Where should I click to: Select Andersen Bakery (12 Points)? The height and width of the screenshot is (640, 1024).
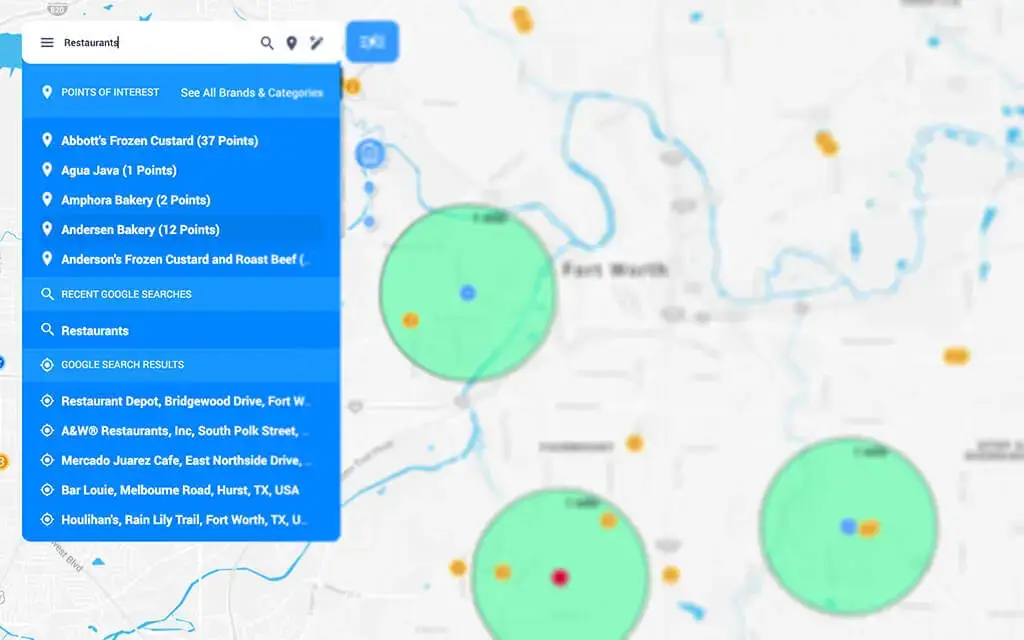(182, 229)
